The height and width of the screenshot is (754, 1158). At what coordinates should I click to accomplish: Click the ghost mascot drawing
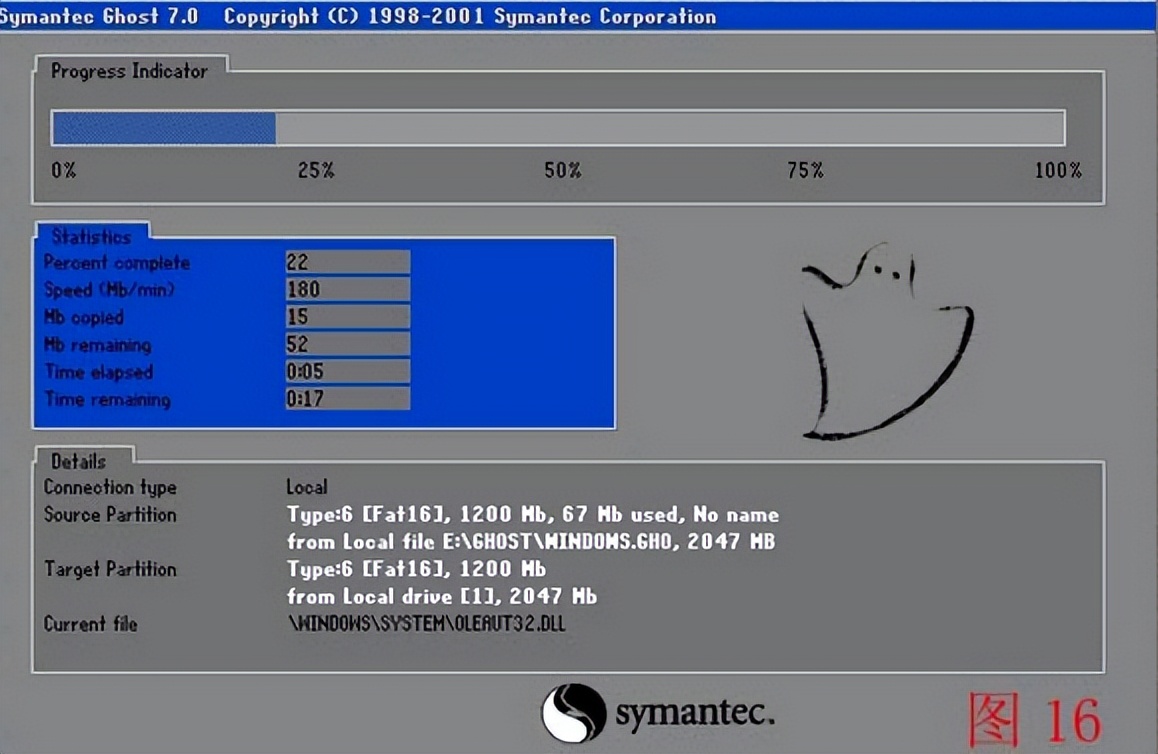(x=887, y=341)
